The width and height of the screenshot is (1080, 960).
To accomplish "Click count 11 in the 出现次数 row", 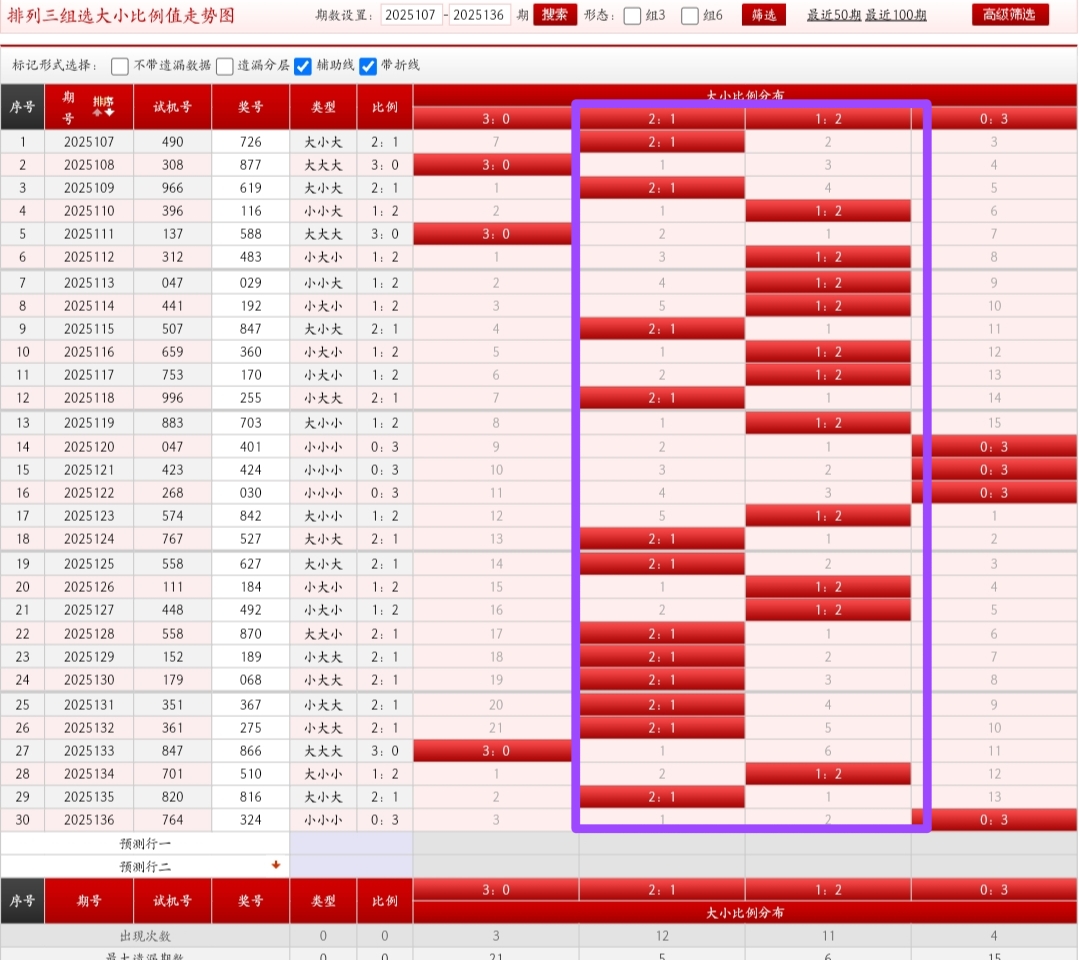I will tap(828, 937).
